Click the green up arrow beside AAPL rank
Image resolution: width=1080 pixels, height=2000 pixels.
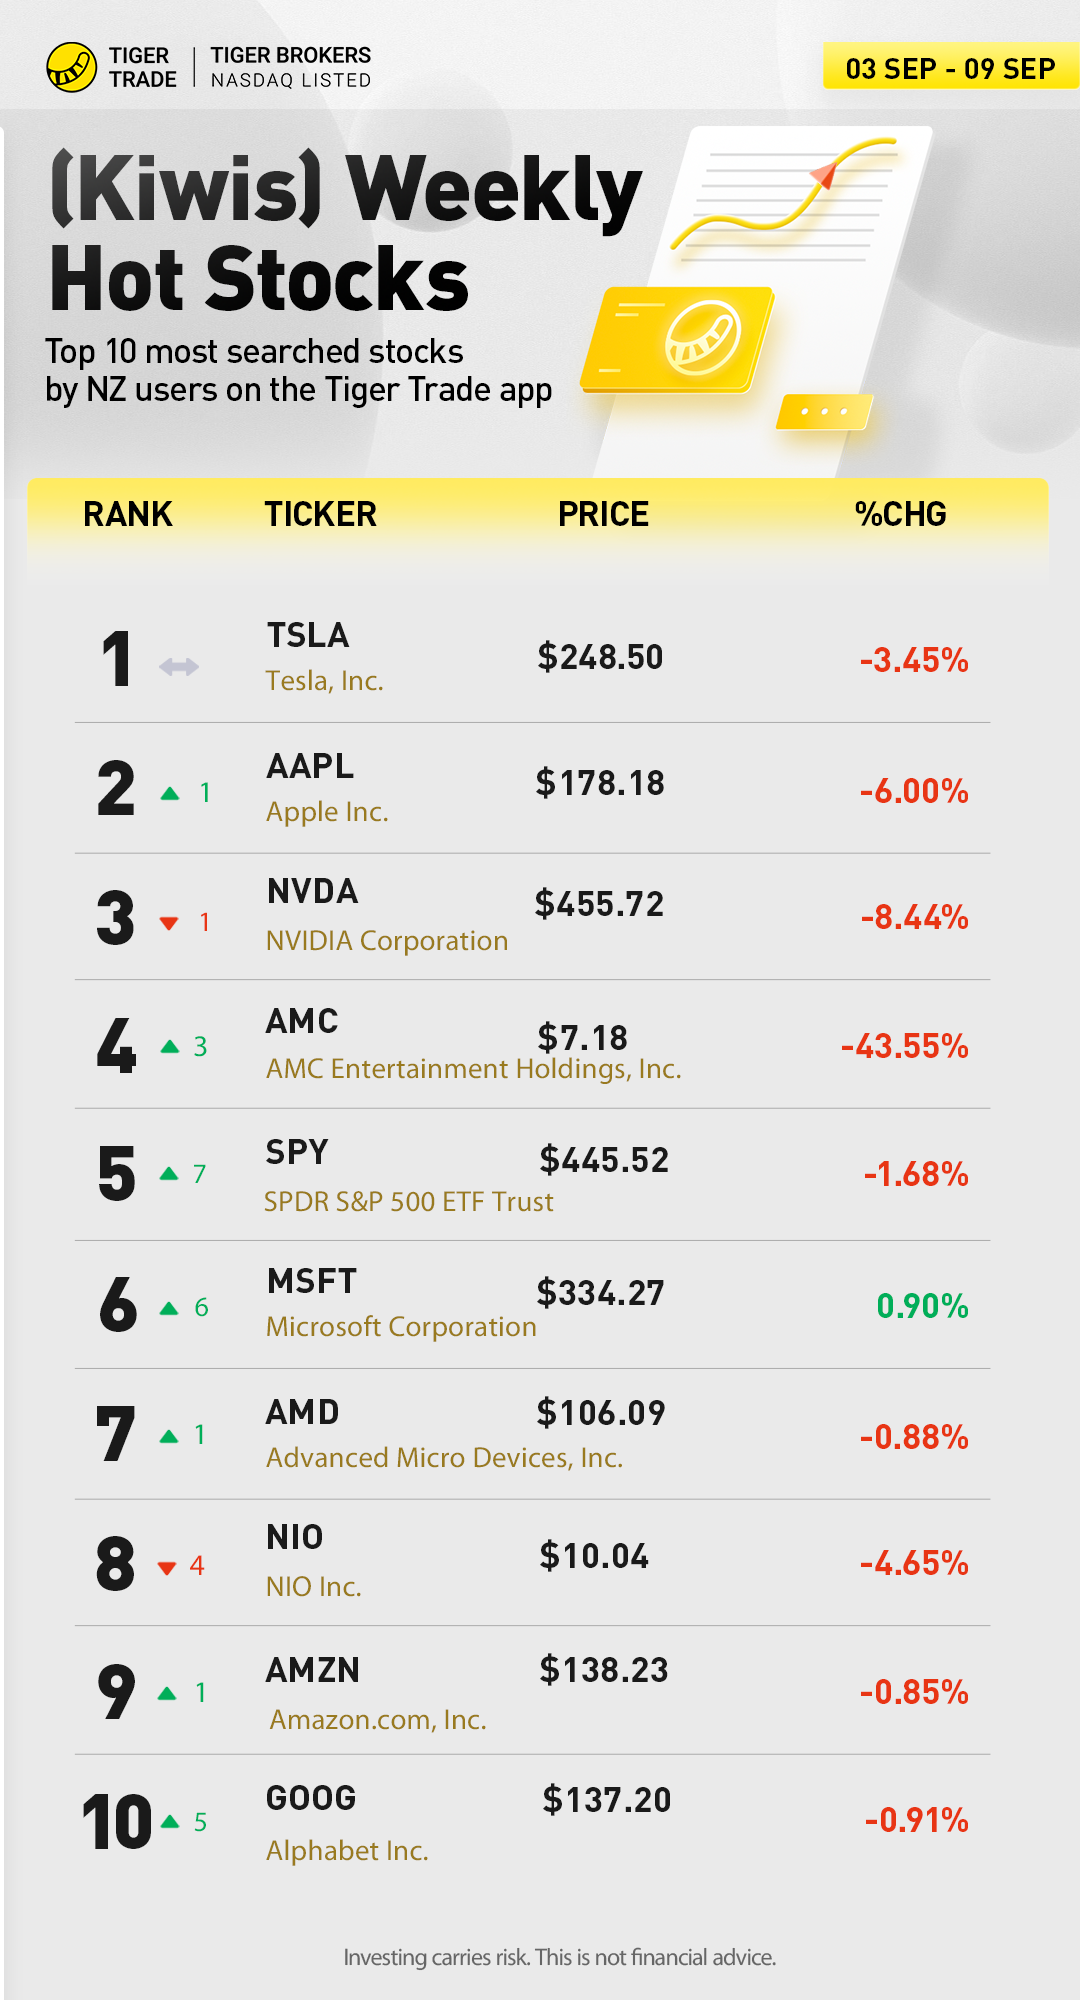(x=170, y=794)
